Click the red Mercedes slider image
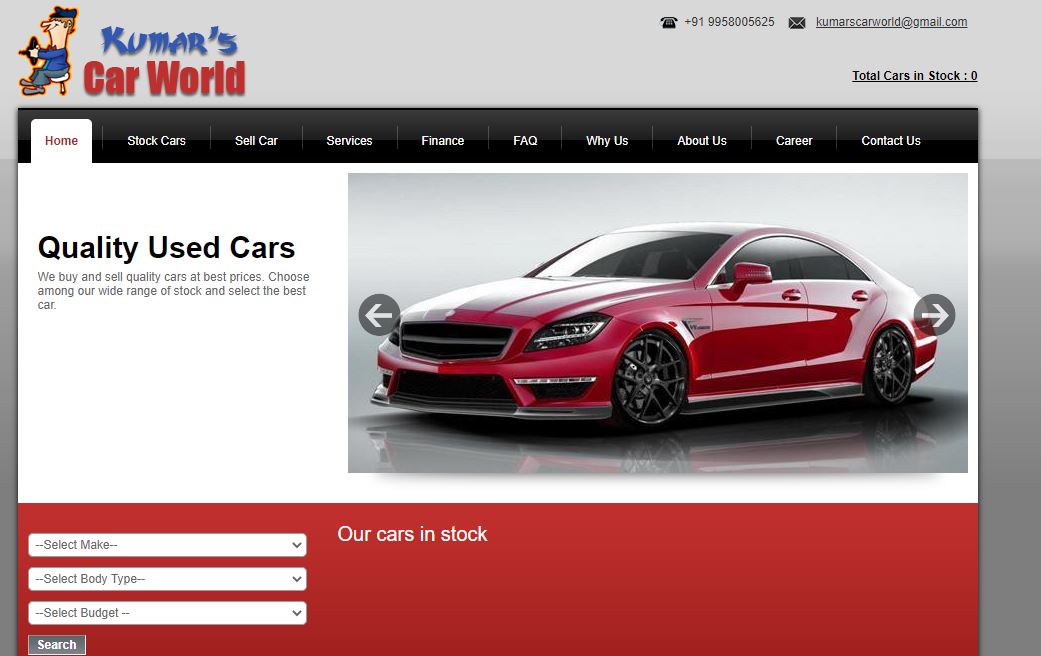The width and height of the screenshot is (1041, 656). coord(657,323)
